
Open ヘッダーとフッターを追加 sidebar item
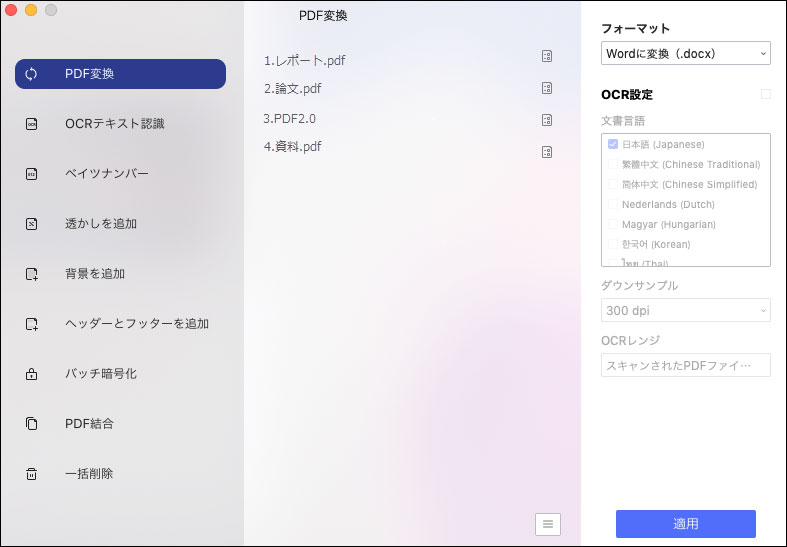coord(137,324)
